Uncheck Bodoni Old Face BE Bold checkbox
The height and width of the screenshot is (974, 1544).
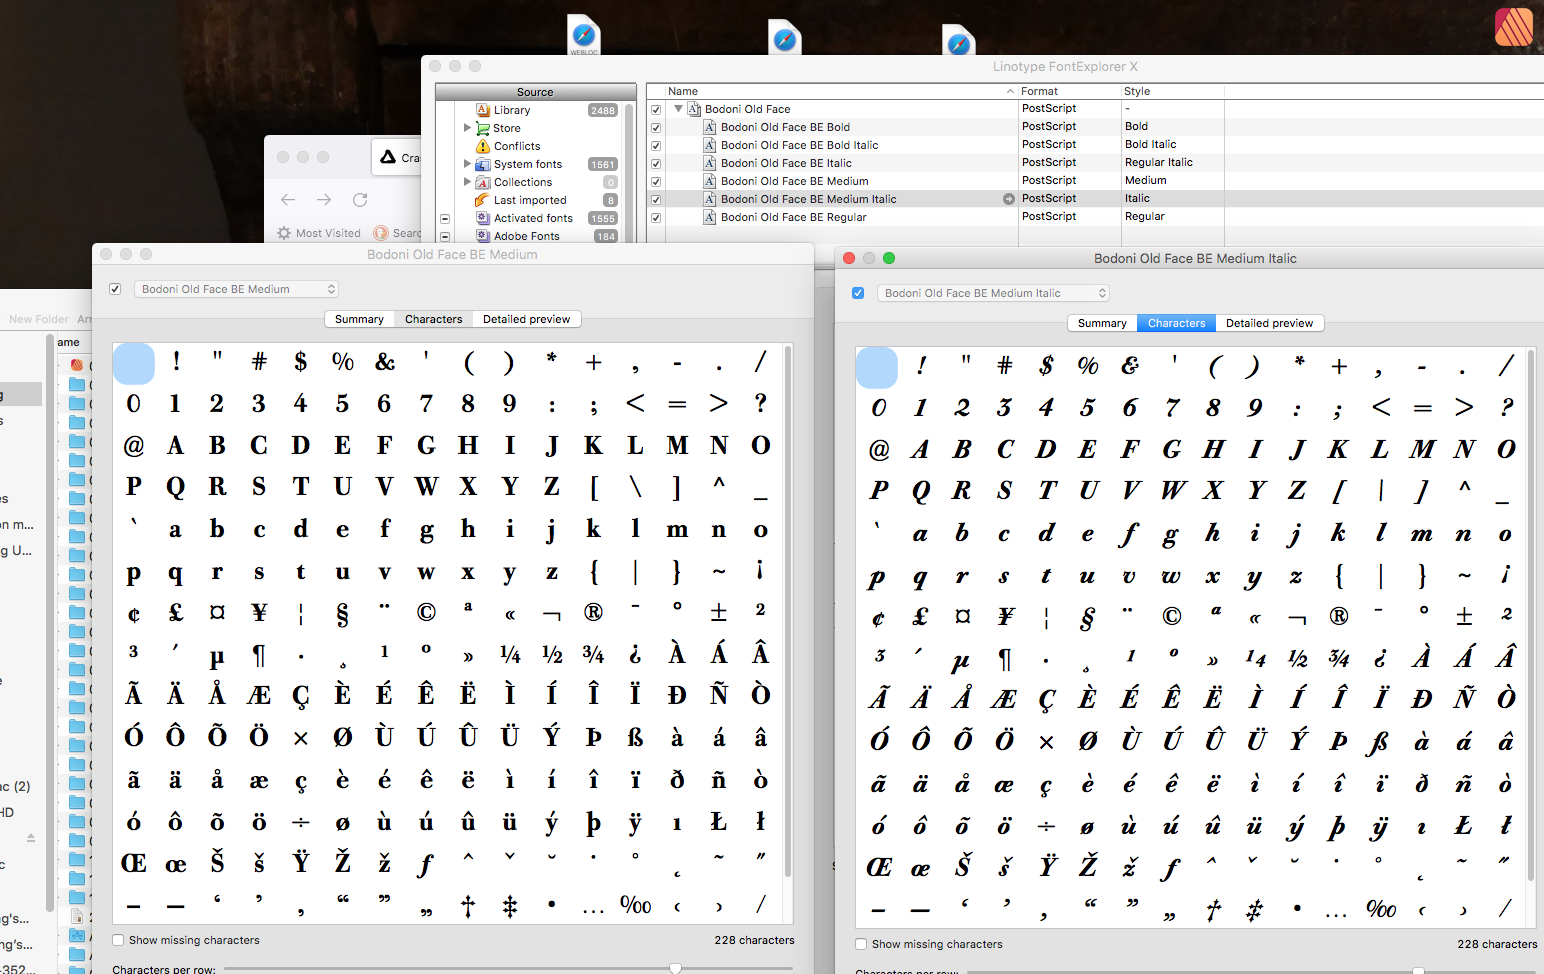click(x=656, y=128)
